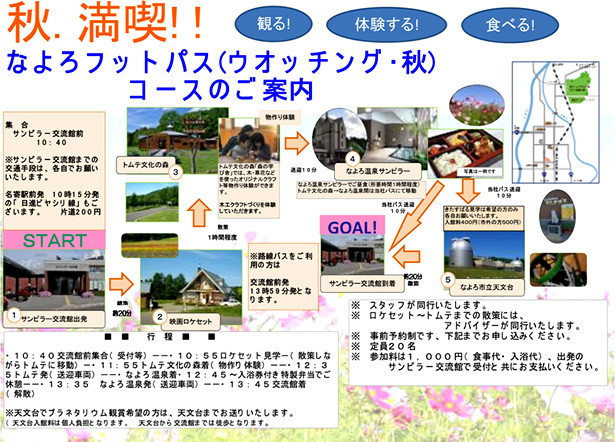The height and width of the screenshot is (442, 615).
Task: Click the サンピラー交流館到着 label
Action: pyautogui.click(x=362, y=283)
